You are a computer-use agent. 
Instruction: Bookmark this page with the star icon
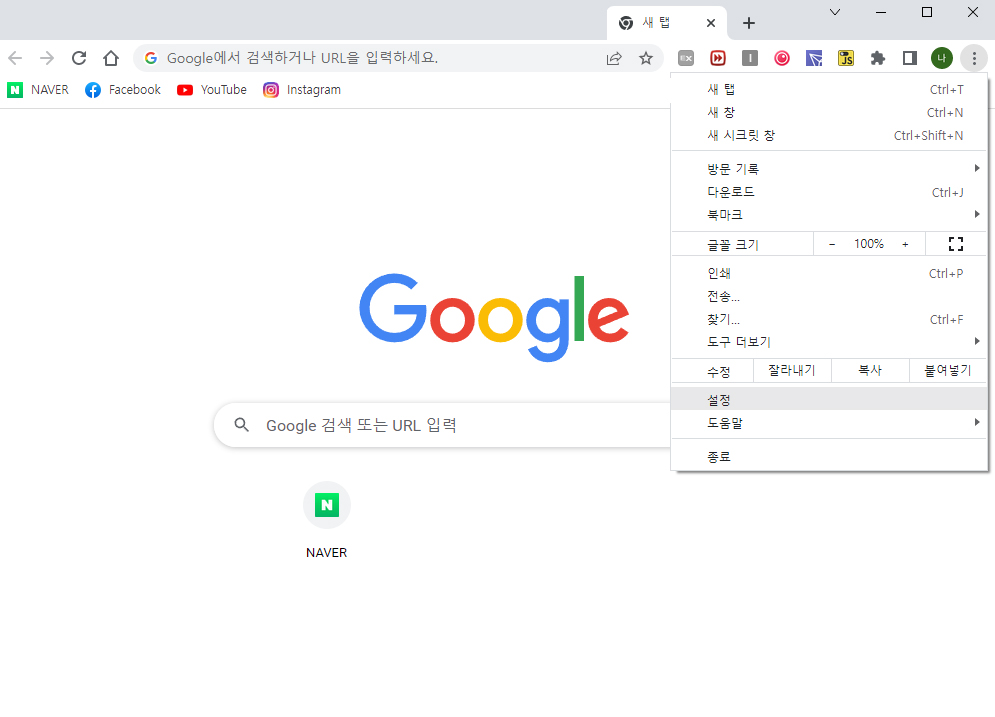pos(644,57)
